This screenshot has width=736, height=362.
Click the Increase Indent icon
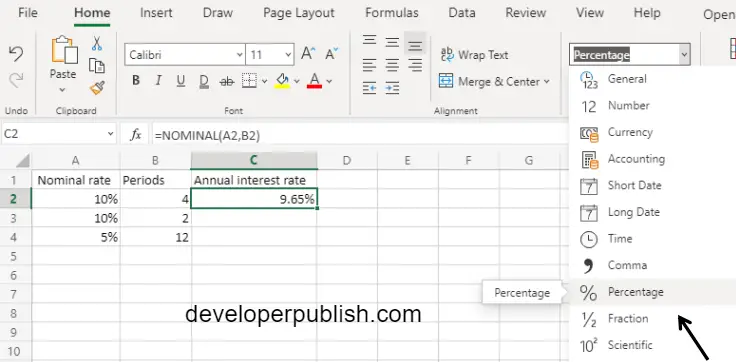pos(392,87)
